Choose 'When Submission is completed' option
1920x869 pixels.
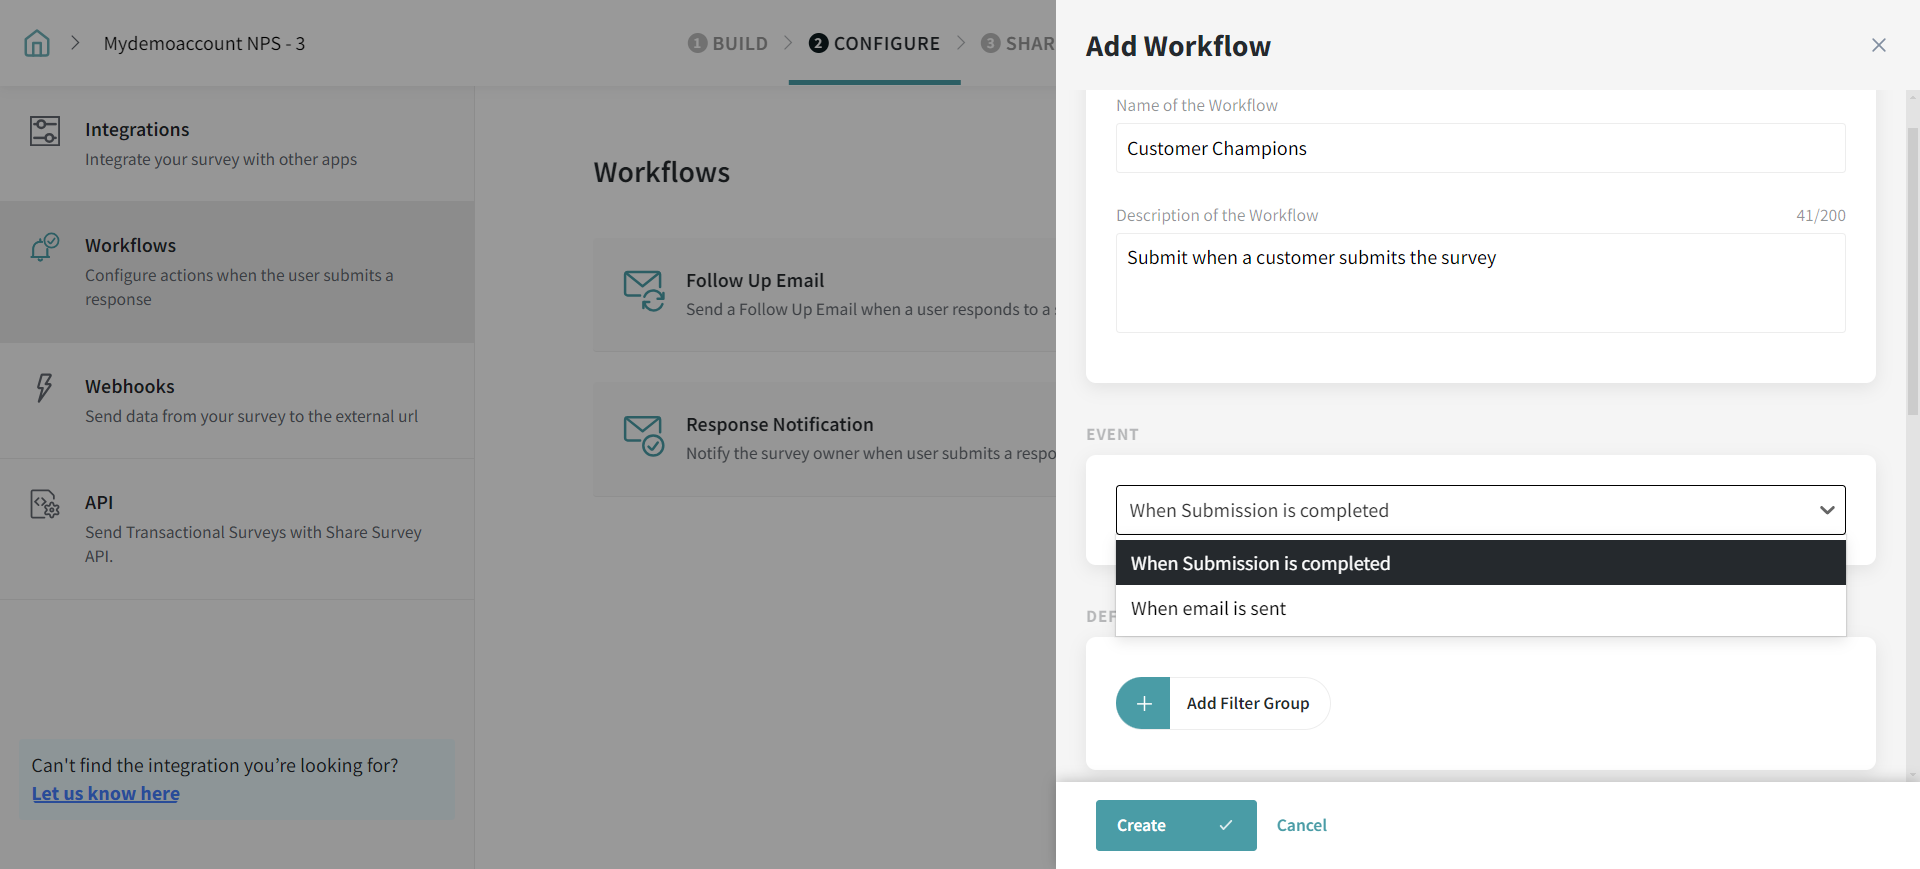[1260, 563]
